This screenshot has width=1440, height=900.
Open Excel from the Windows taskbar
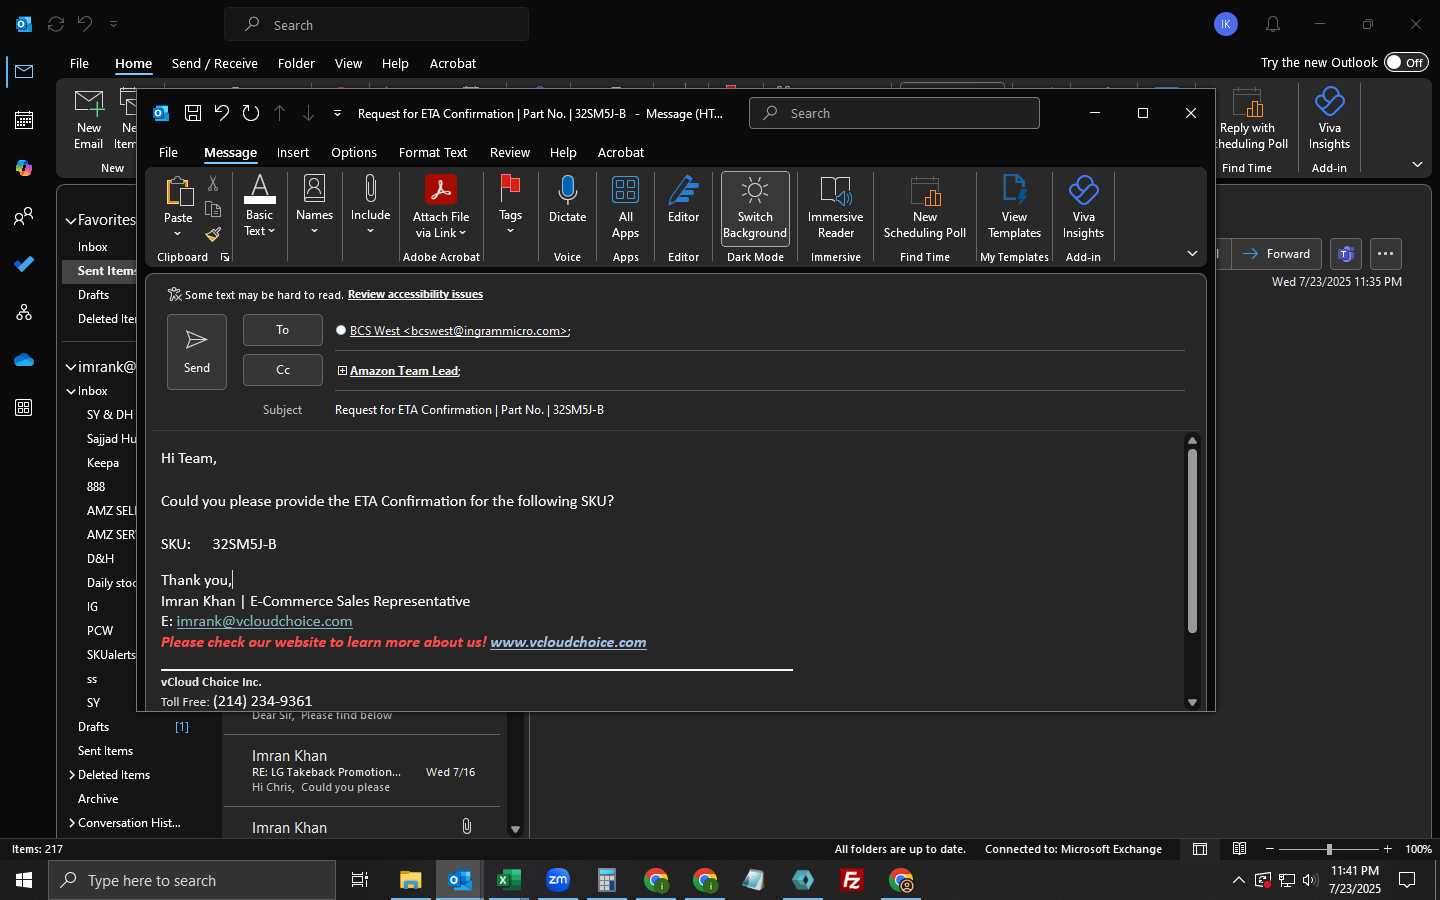click(x=509, y=880)
